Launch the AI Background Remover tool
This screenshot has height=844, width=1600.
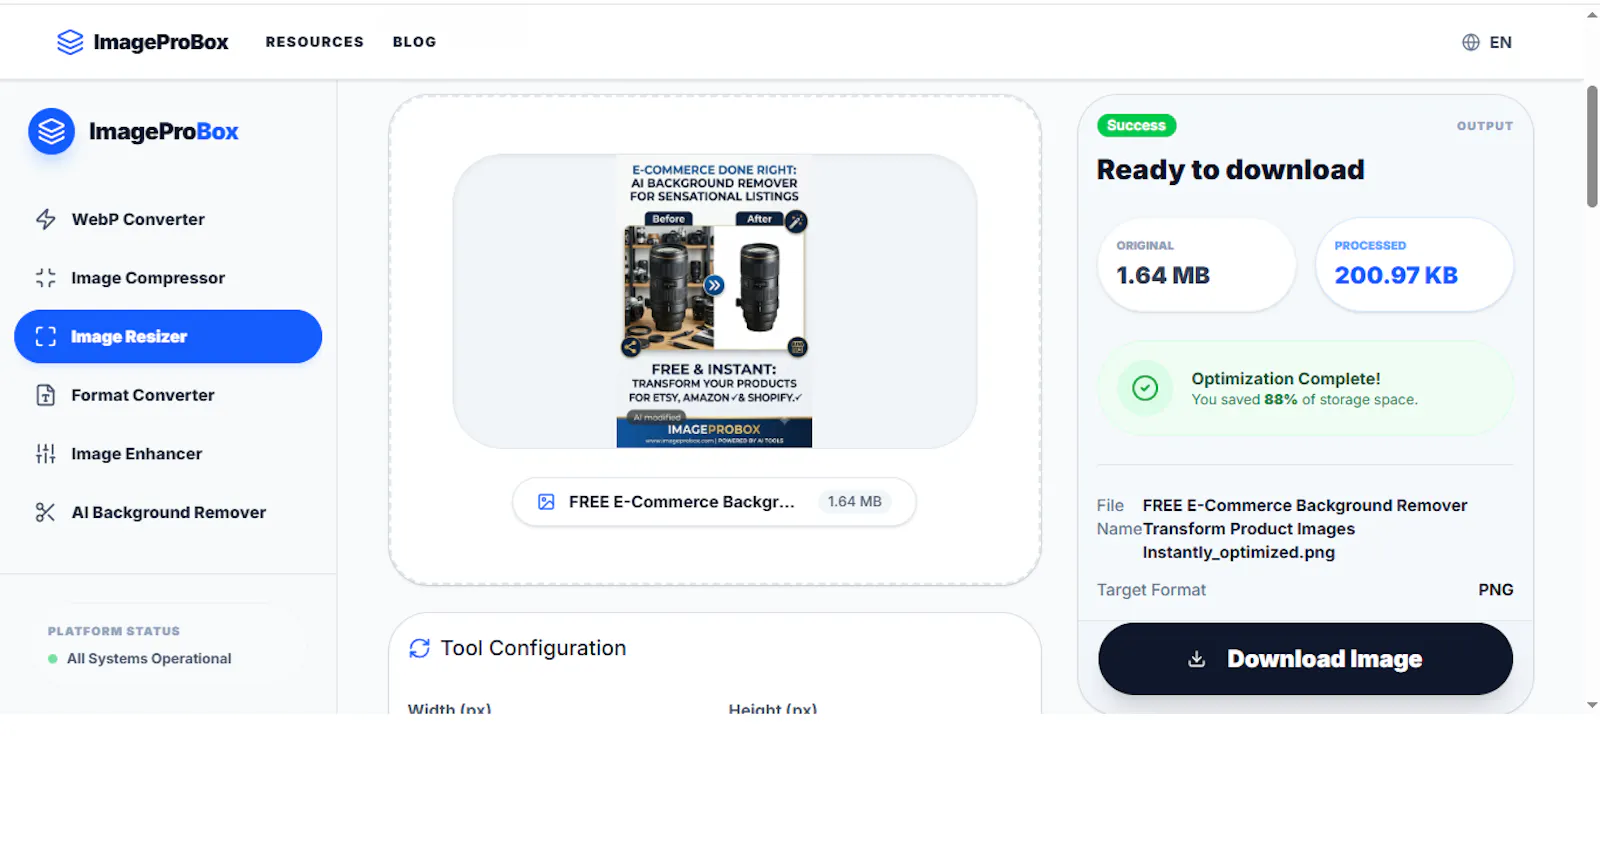[168, 513]
